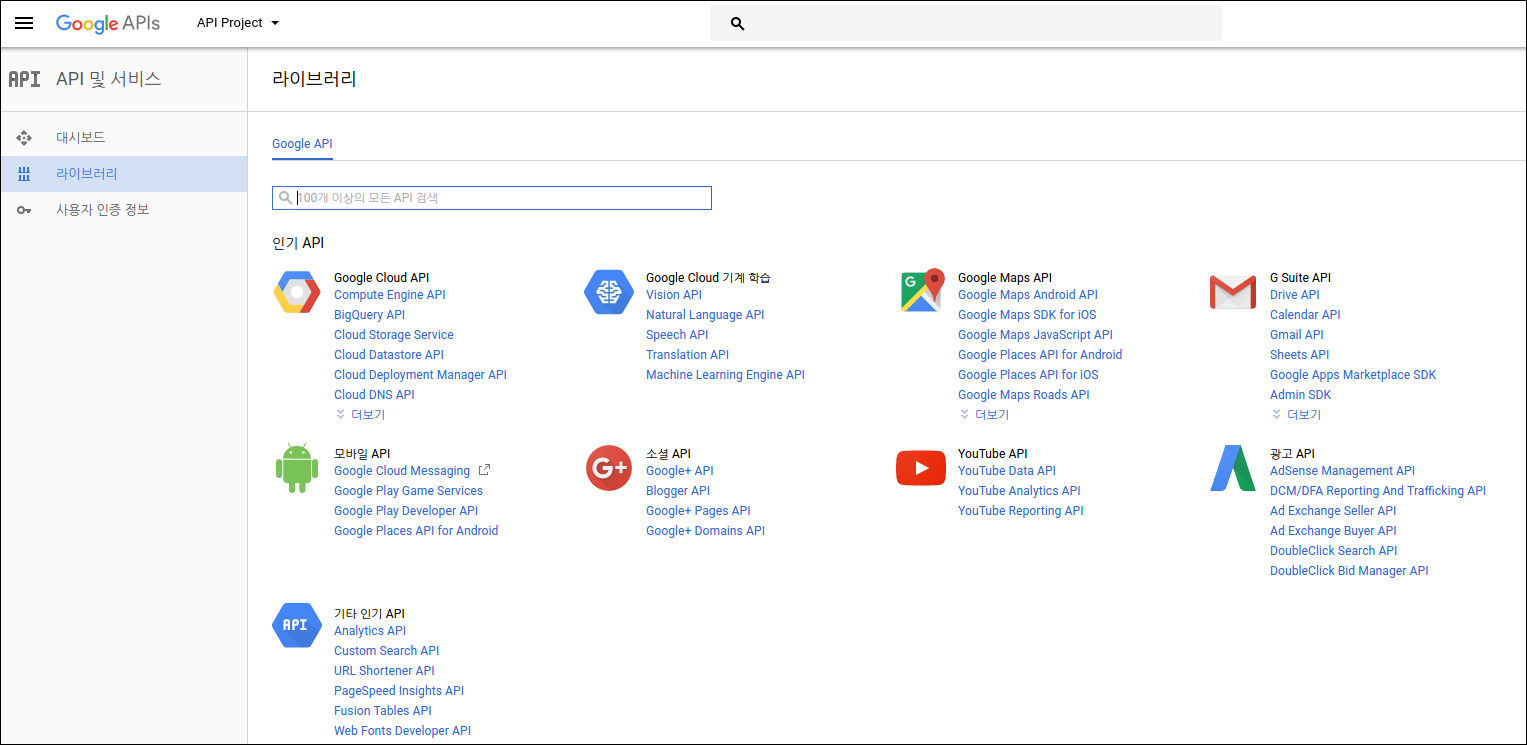
Task: Open Translation API link
Action: pos(688,355)
